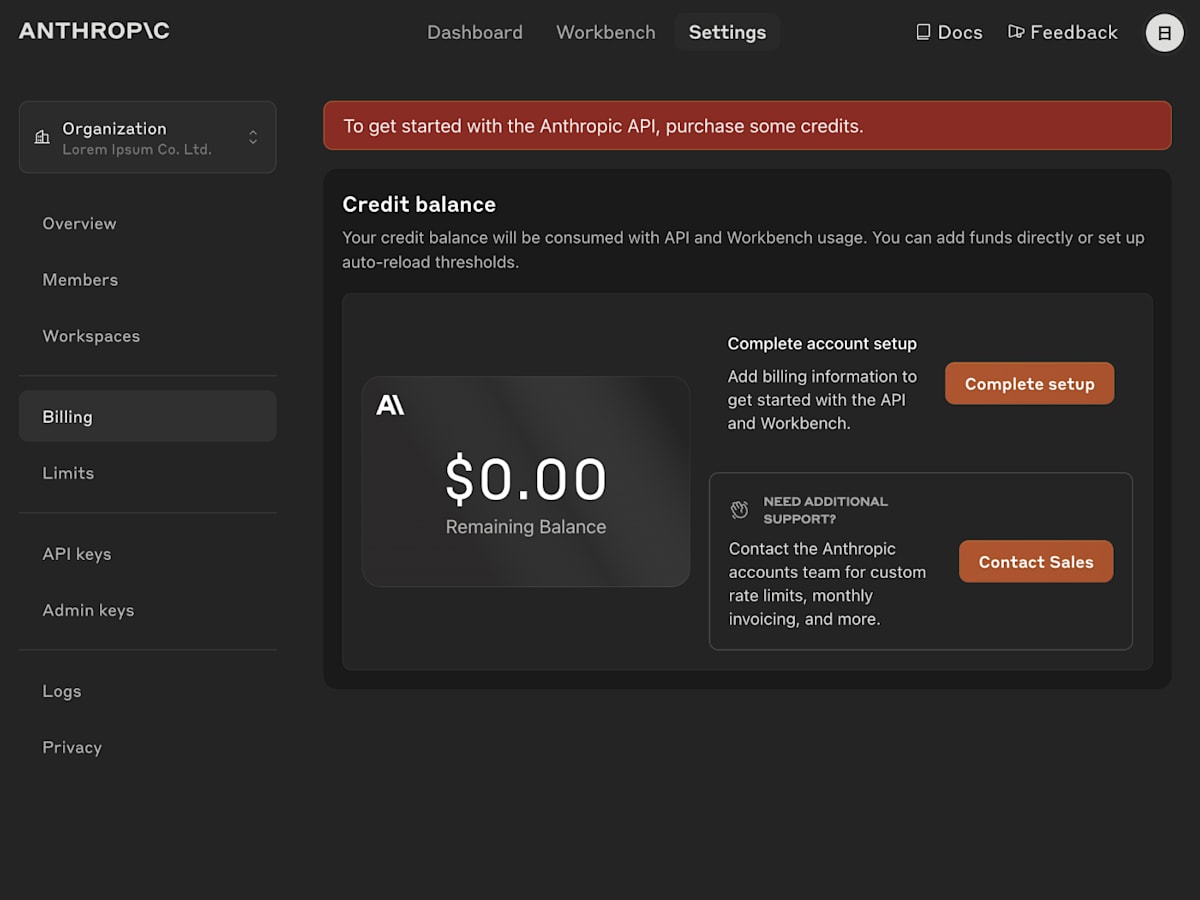Click the 'Add billing information' paragraph
Image resolution: width=1200 pixels, height=900 pixels.
[x=822, y=400]
